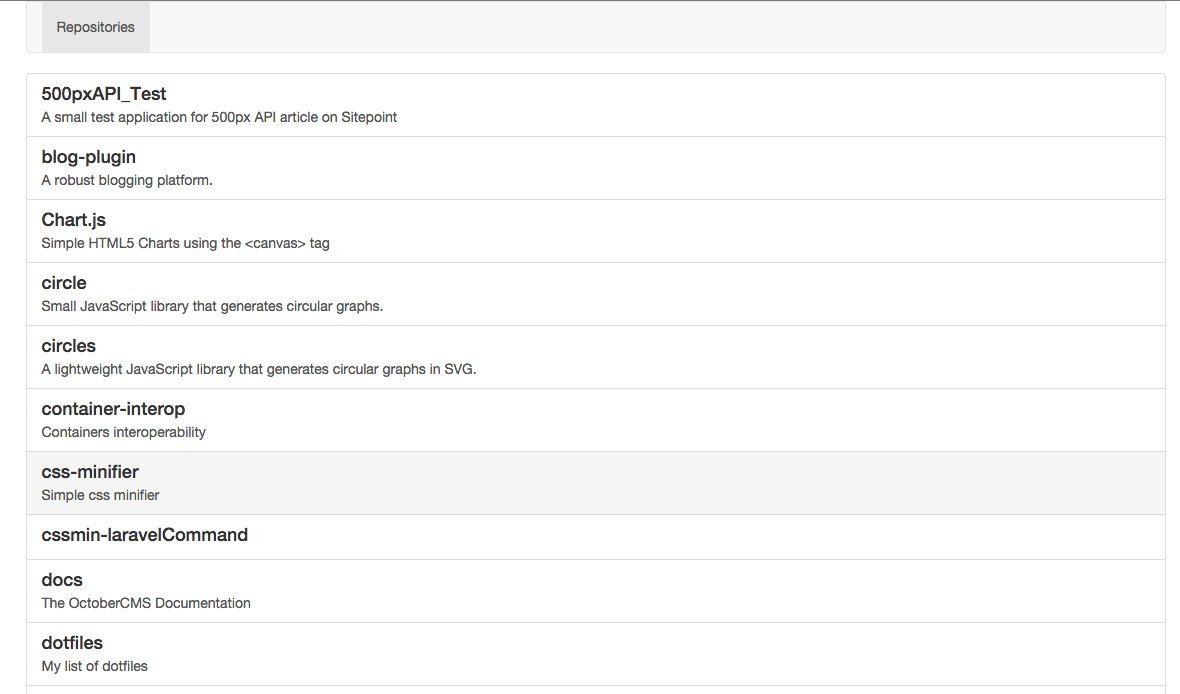Open the docs repository title
This screenshot has width=1180, height=694.
coord(62,580)
